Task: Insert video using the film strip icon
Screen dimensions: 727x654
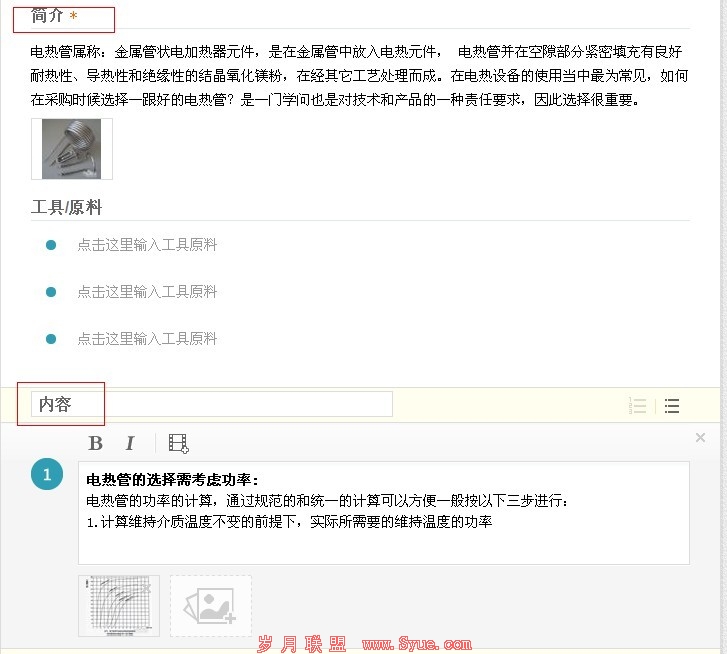Action: (x=179, y=443)
